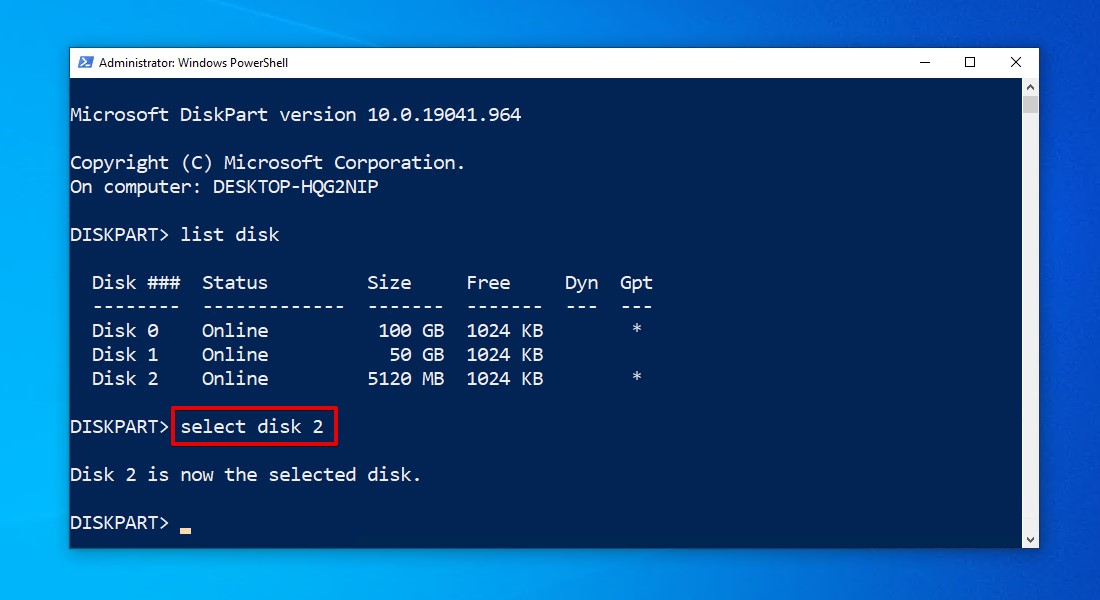Click the scrollbar down arrow
The width and height of the screenshot is (1100, 600).
1030,540
